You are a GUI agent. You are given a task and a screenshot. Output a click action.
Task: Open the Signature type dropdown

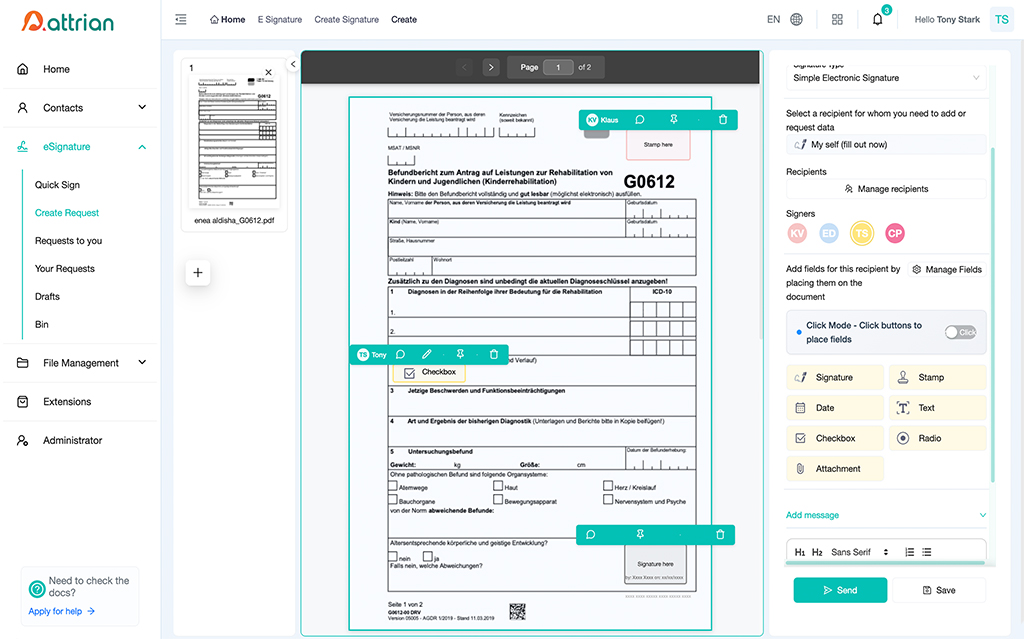point(885,77)
